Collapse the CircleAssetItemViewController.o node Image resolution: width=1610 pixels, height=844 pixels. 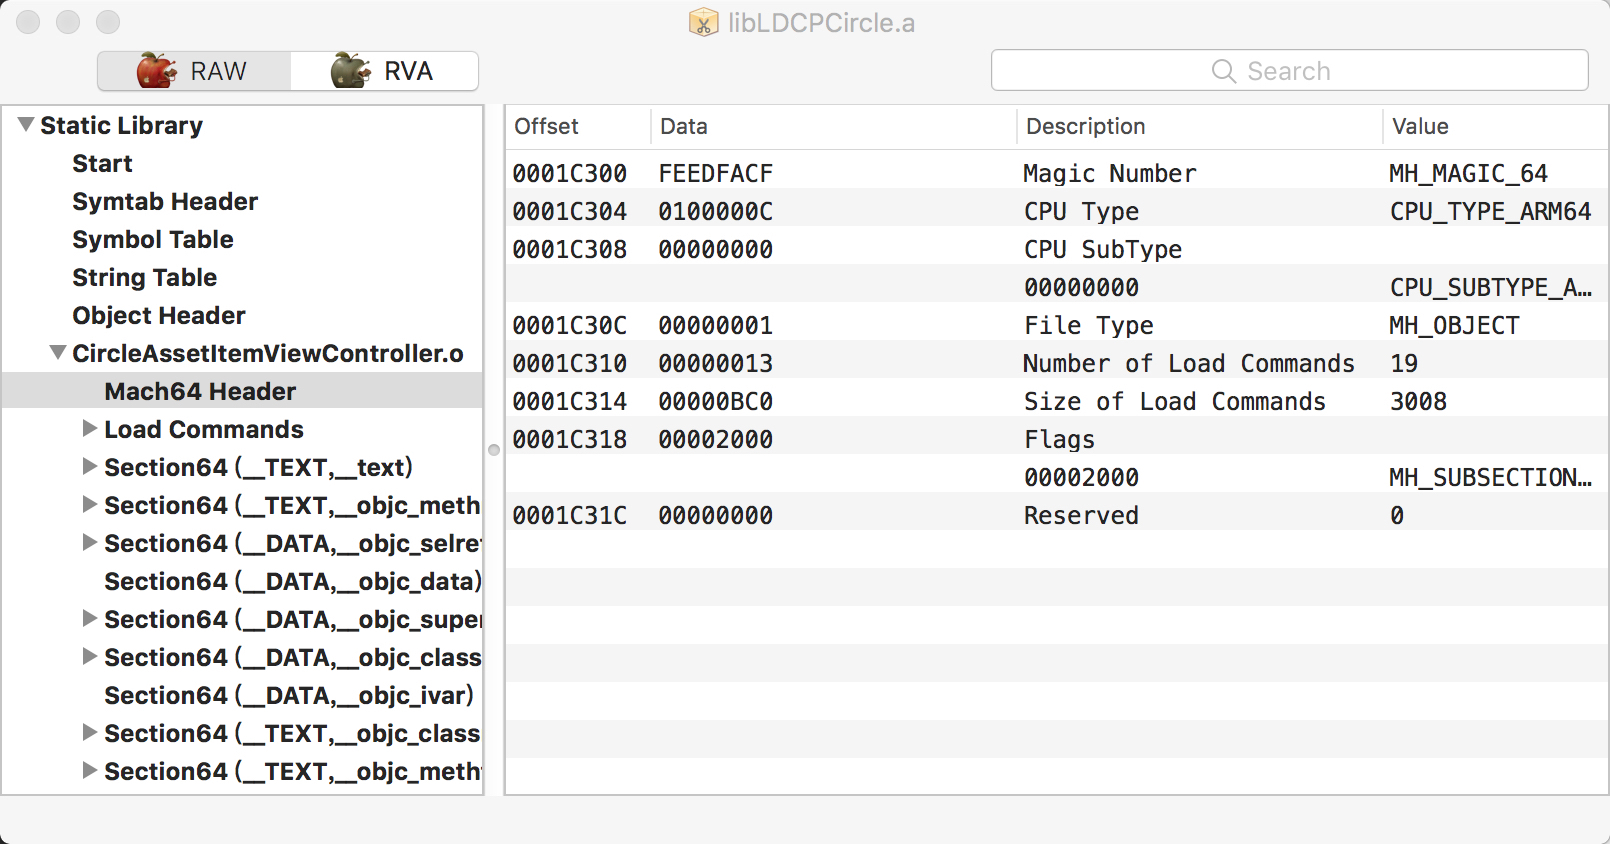pyautogui.click(x=58, y=352)
